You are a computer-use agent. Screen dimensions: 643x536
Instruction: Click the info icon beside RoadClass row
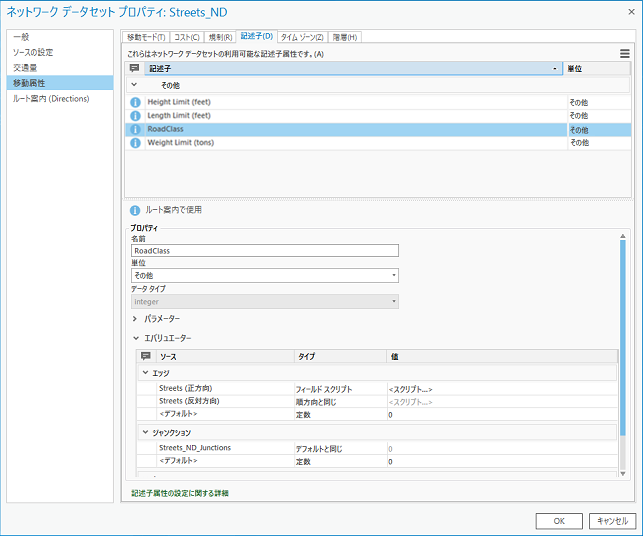click(x=135, y=130)
